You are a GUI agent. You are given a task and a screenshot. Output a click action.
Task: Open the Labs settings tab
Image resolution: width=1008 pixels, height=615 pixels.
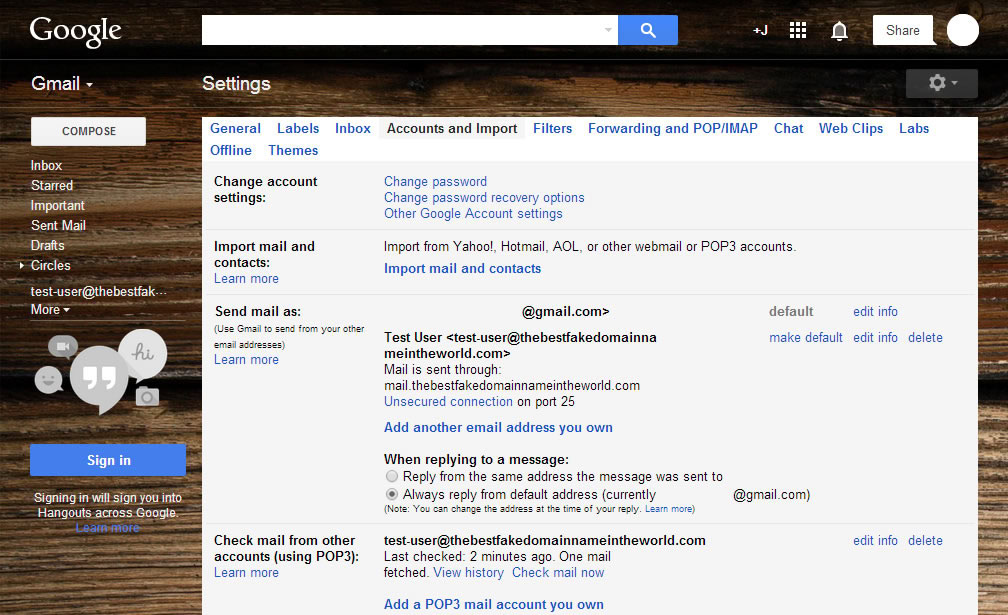pos(913,128)
